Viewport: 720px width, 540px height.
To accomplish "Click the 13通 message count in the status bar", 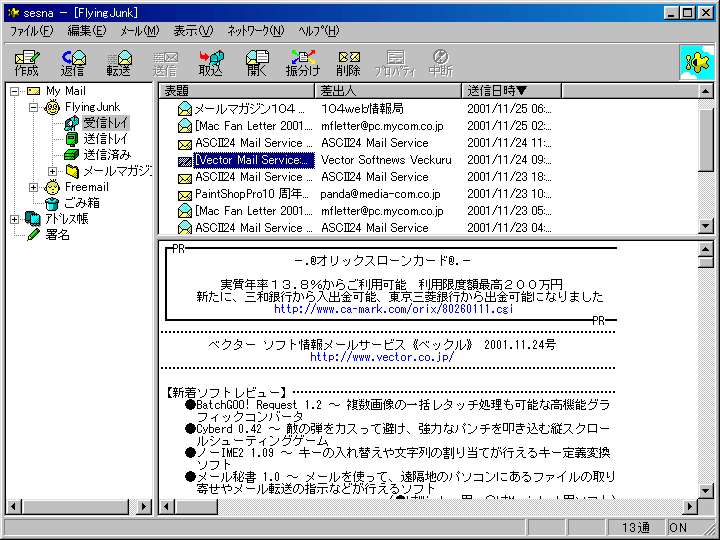I will (x=636, y=528).
